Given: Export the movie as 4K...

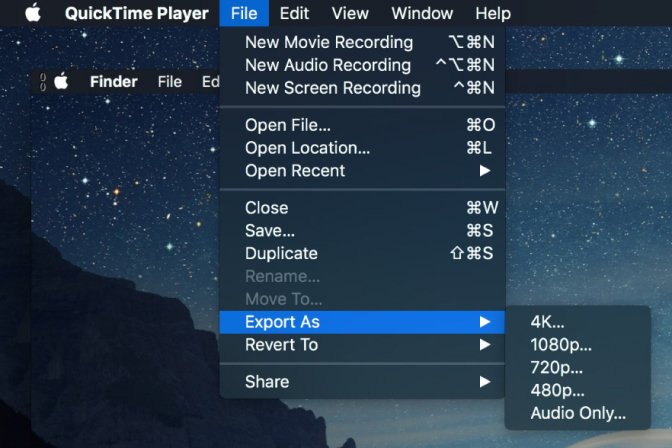Looking at the screenshot, I should coord(578,322).
